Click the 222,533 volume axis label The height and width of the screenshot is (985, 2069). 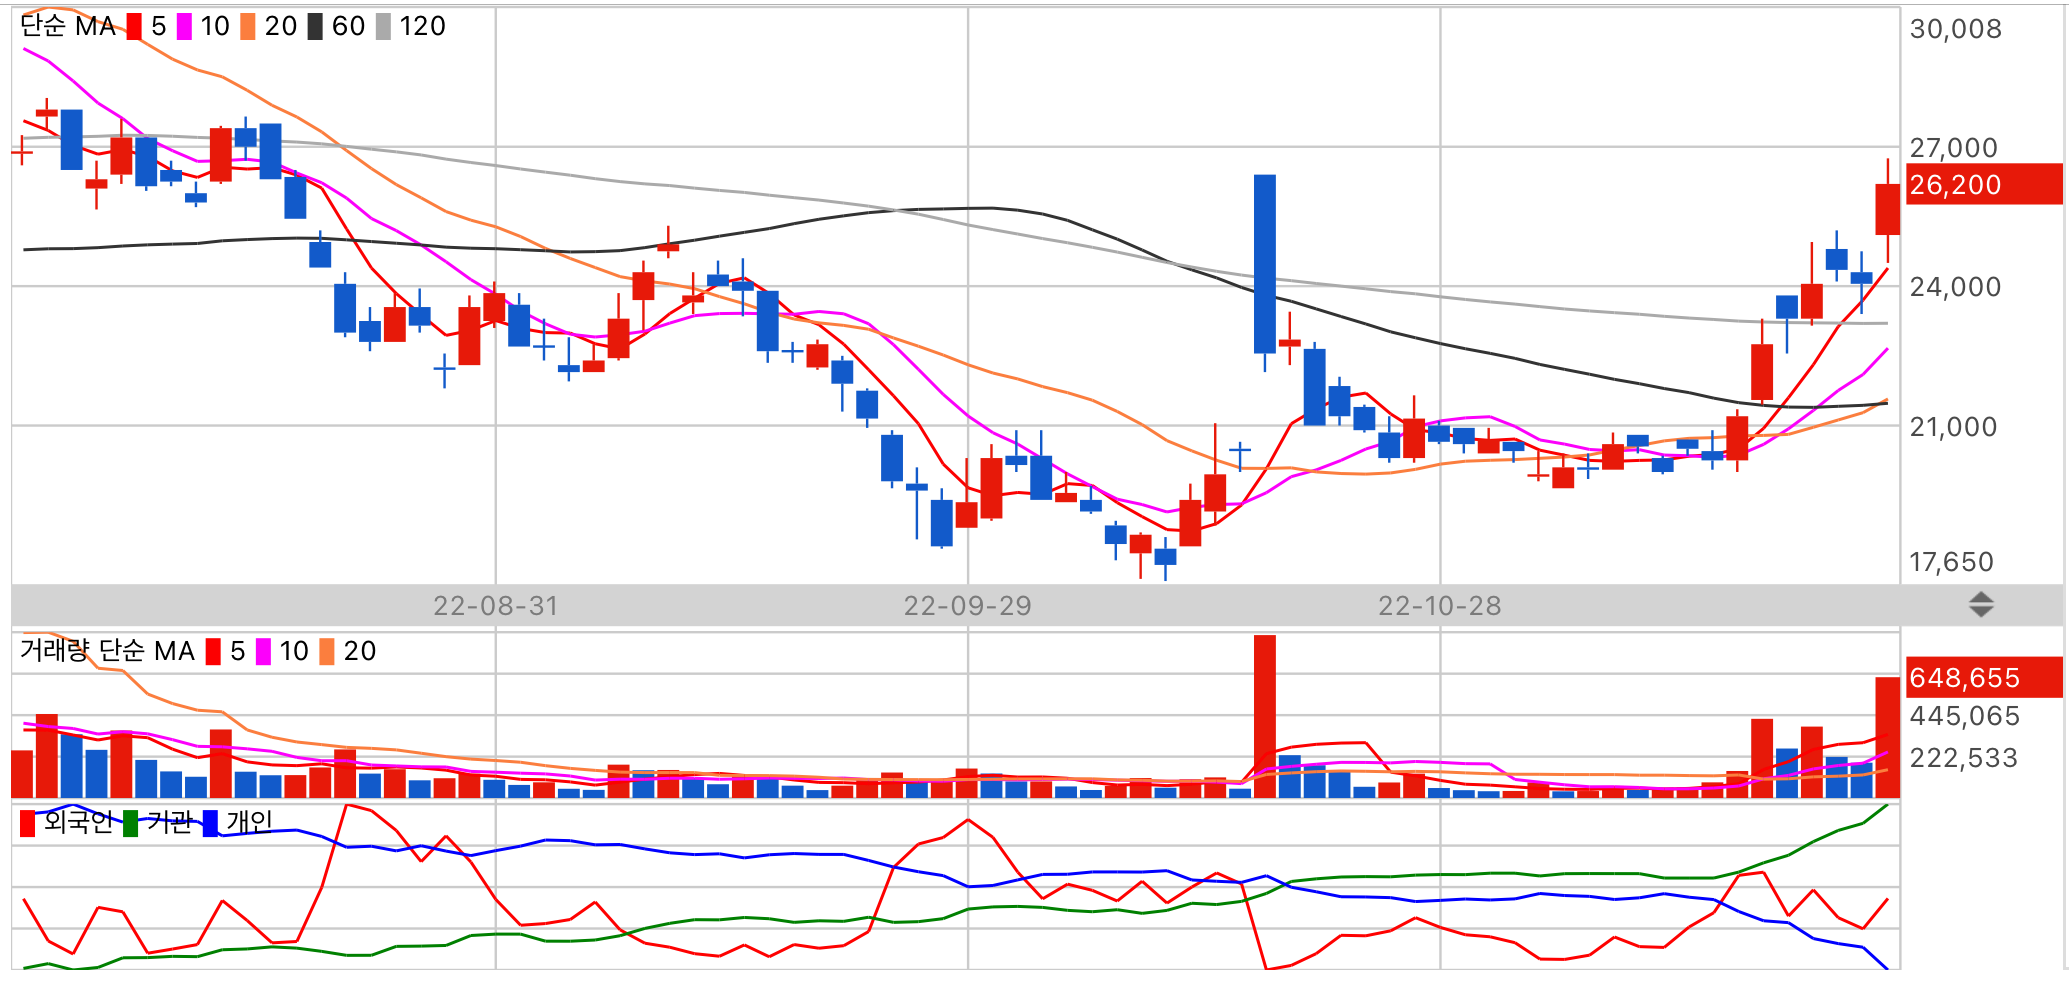1964,758
